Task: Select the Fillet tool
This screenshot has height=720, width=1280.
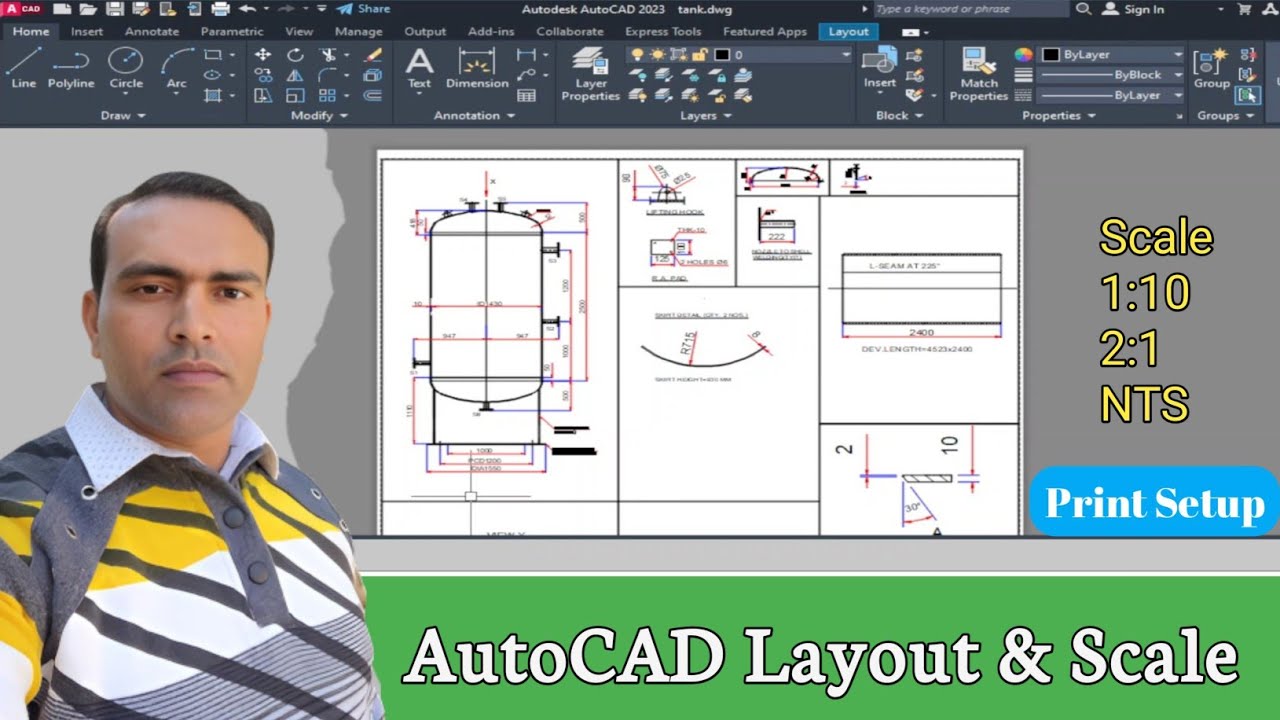Action: (x=328, y=75)
